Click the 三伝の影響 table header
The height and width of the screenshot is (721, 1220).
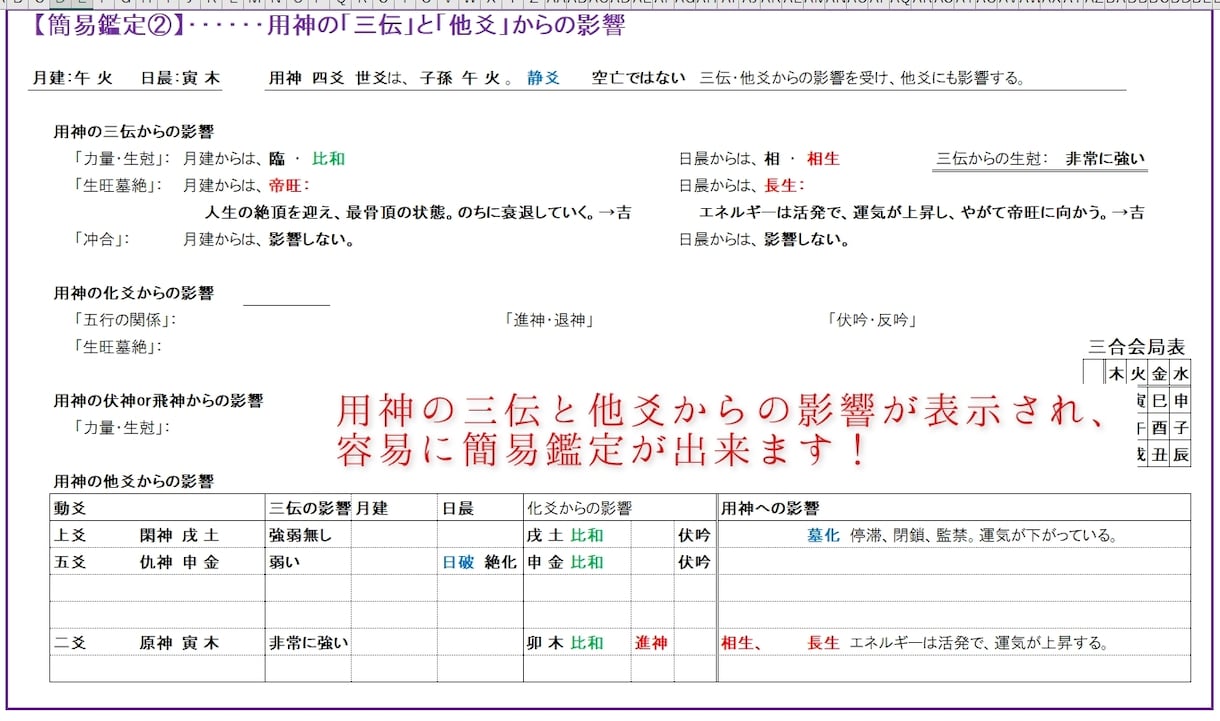(309, 509)
